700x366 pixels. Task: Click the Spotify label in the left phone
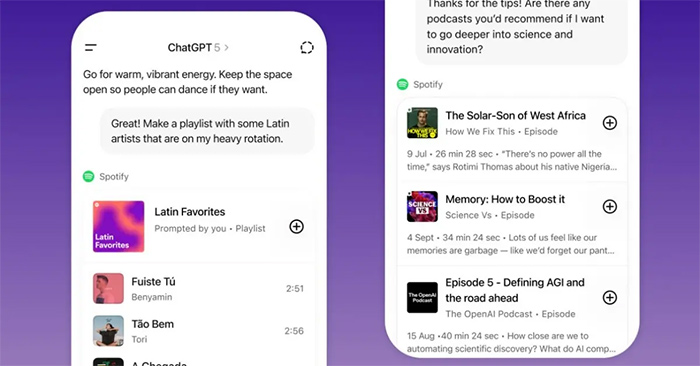point(114,176)
